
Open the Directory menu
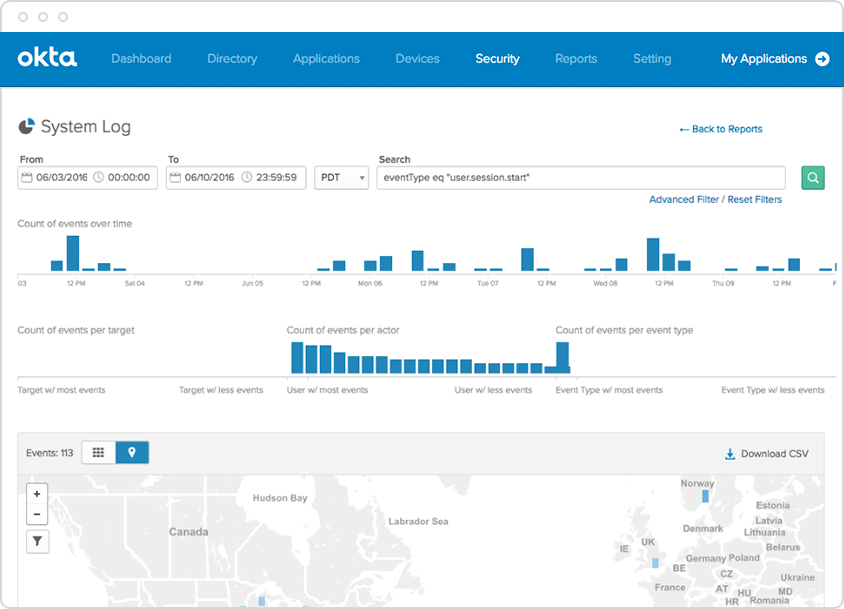[x=232, y=59]
